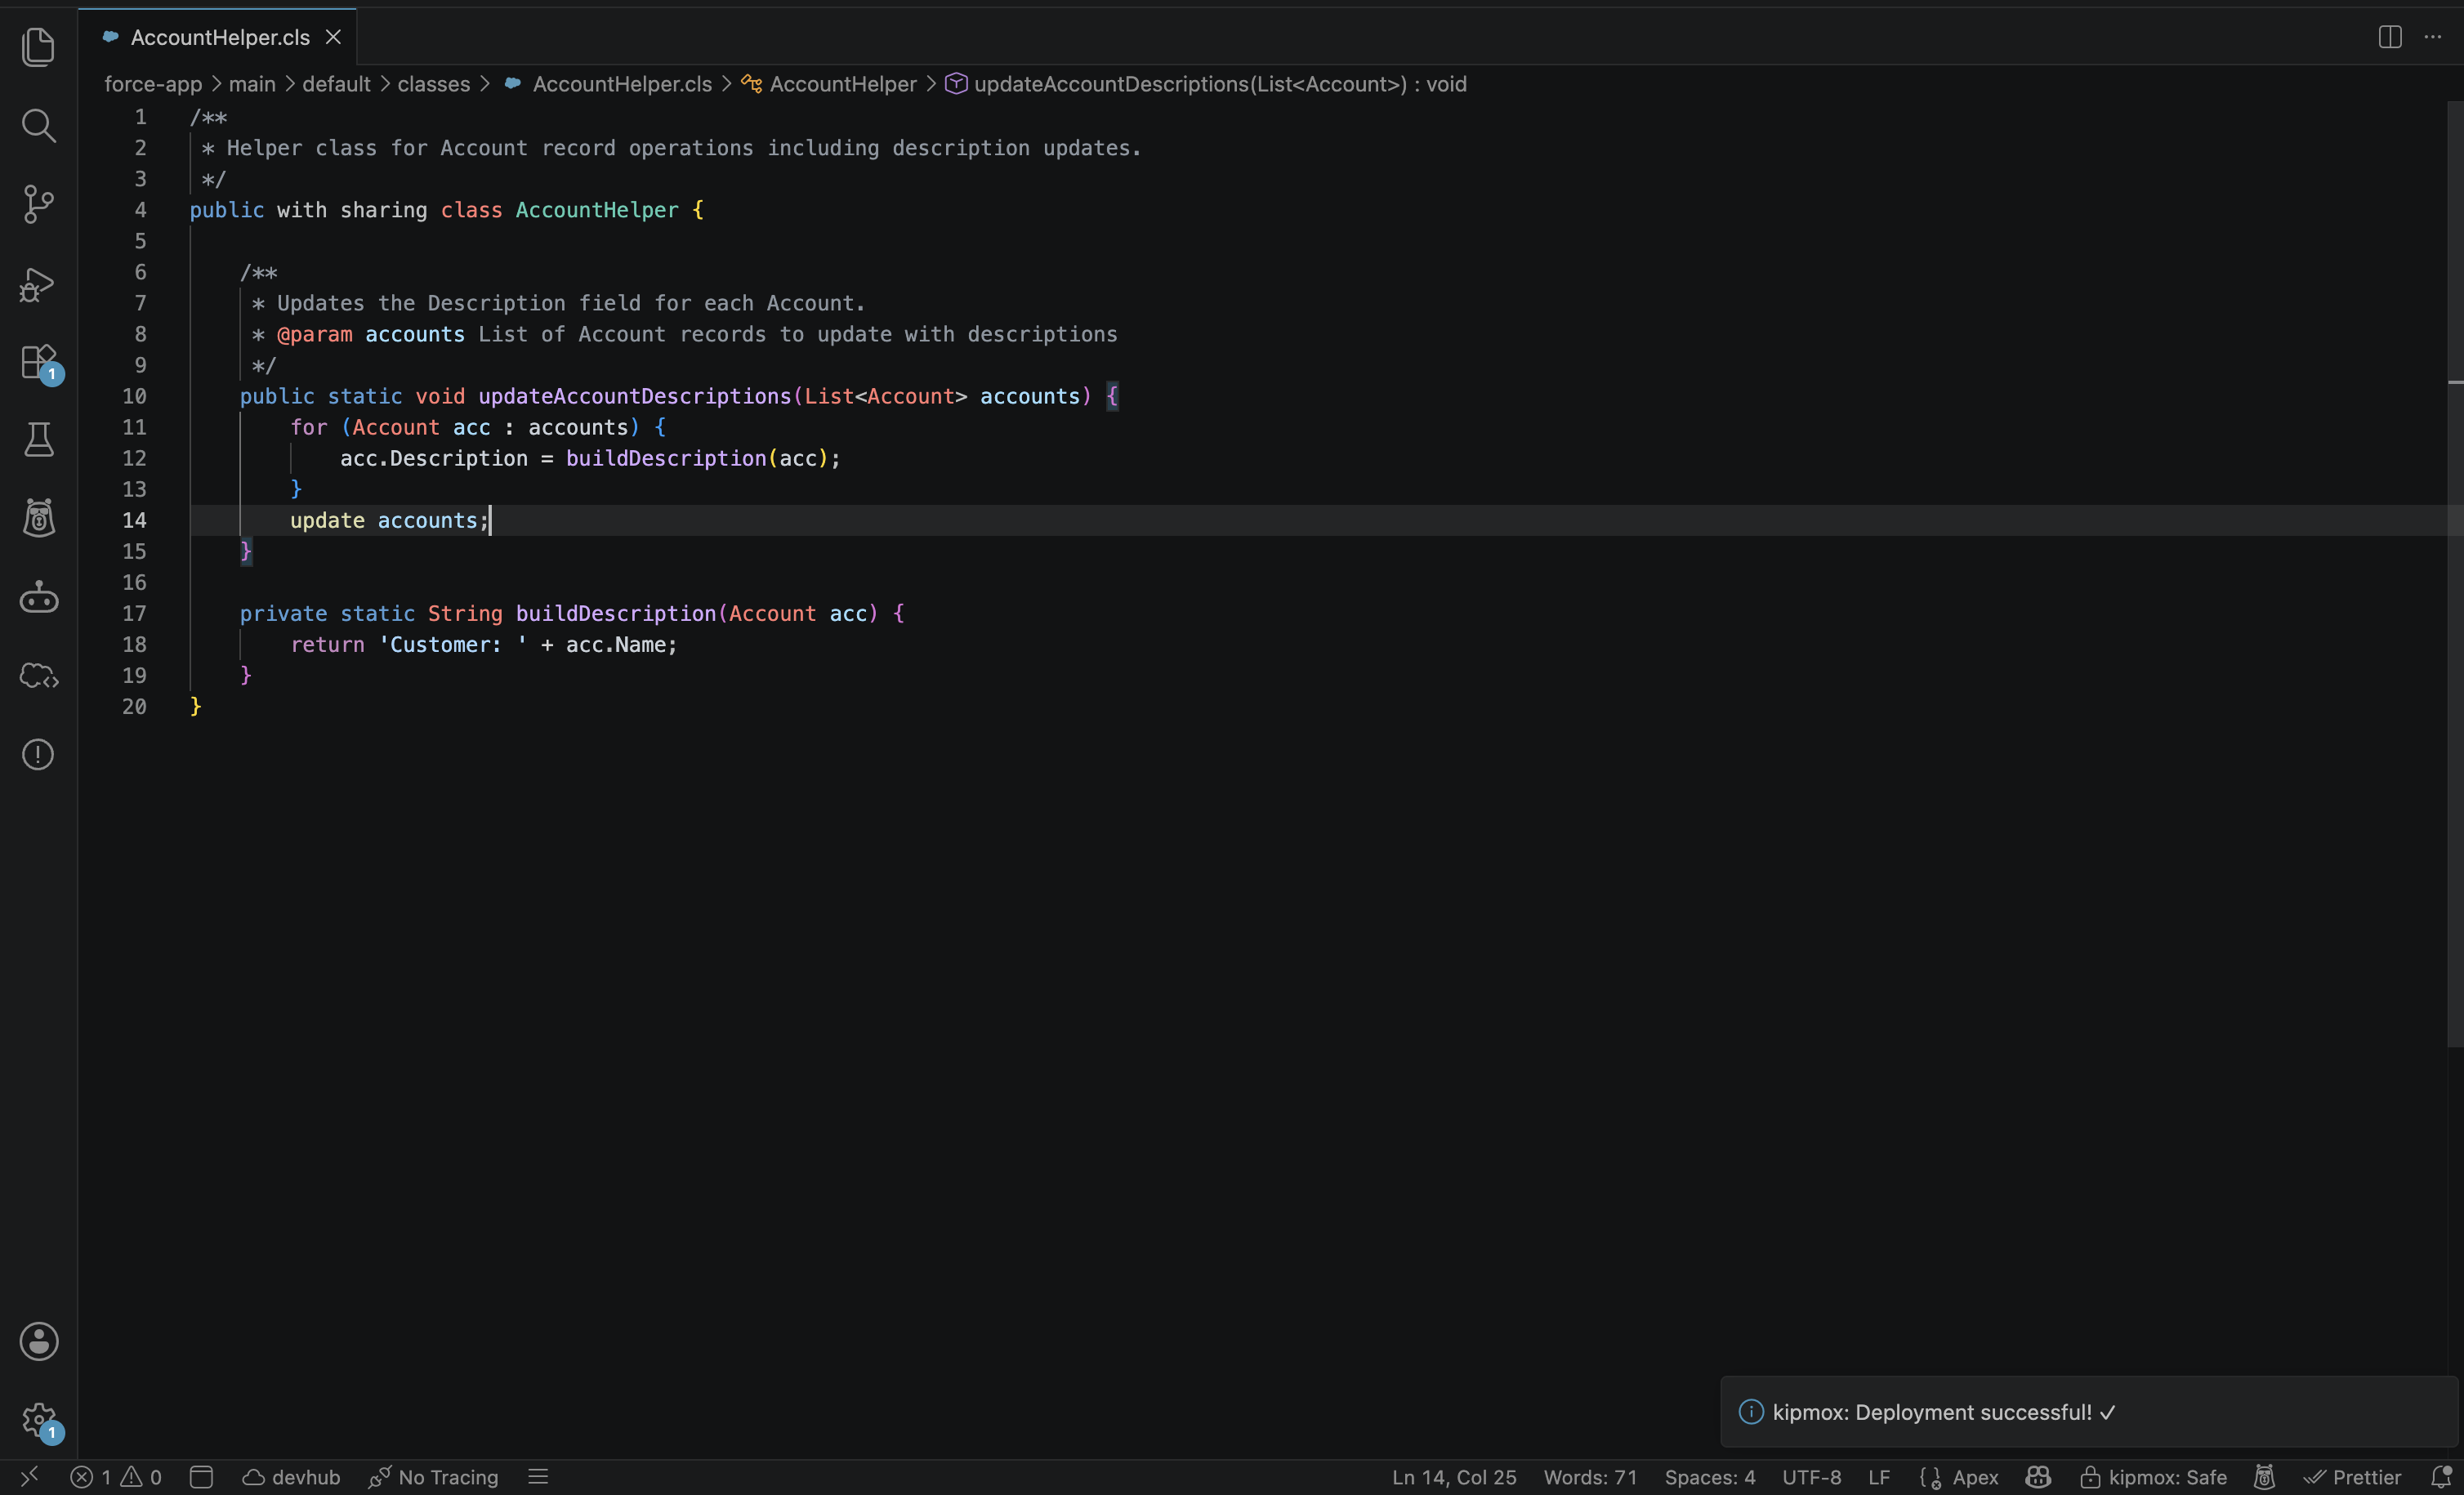Open the Search view icon
The image size is (2464, 1495).
[x=38, y=126]
